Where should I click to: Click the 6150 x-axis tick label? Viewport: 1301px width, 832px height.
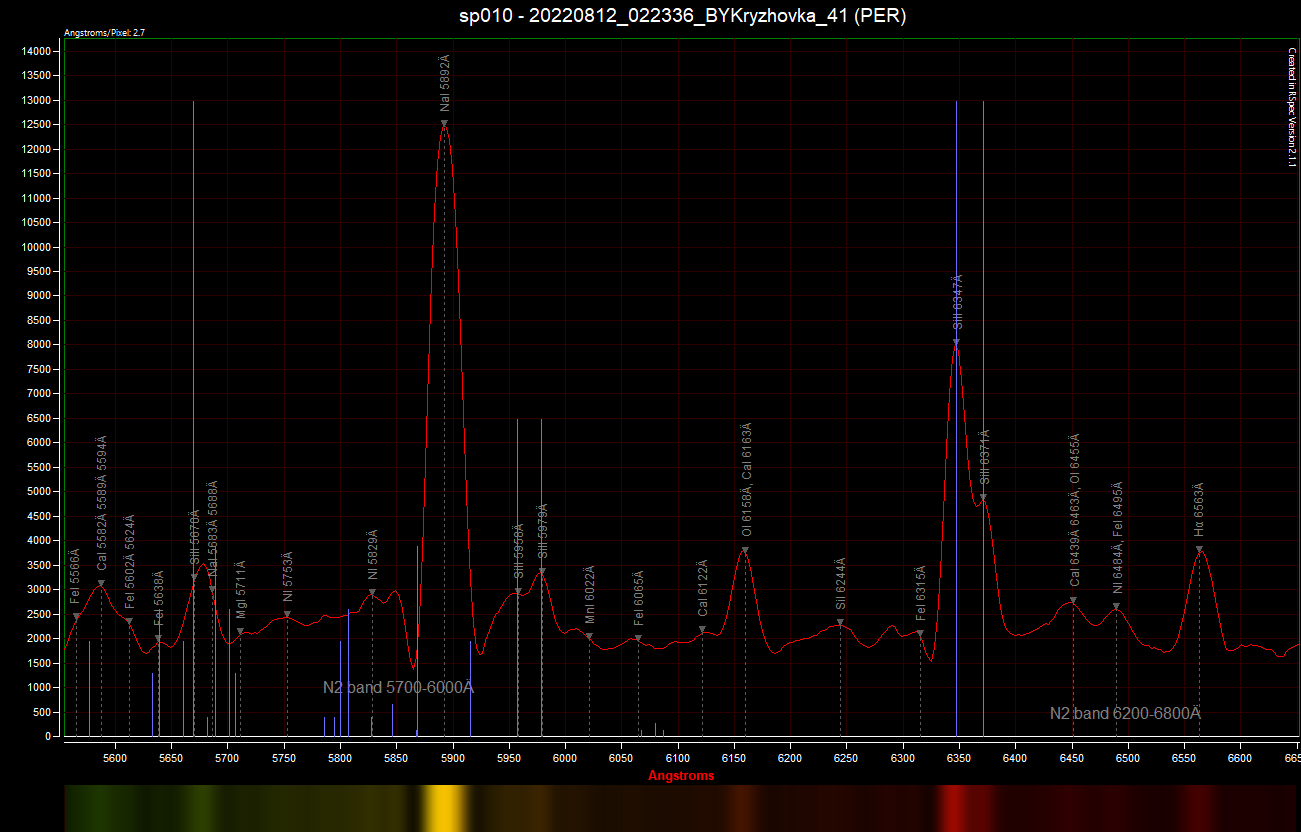coord(734,759)
